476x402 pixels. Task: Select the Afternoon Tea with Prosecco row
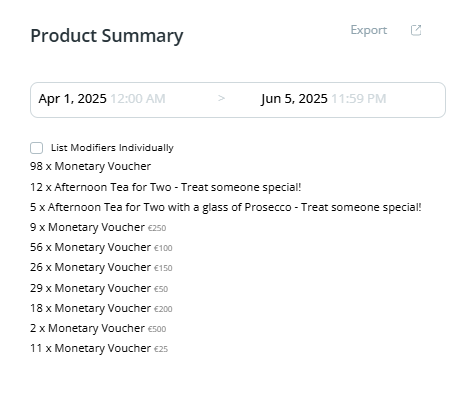(226, 207)
